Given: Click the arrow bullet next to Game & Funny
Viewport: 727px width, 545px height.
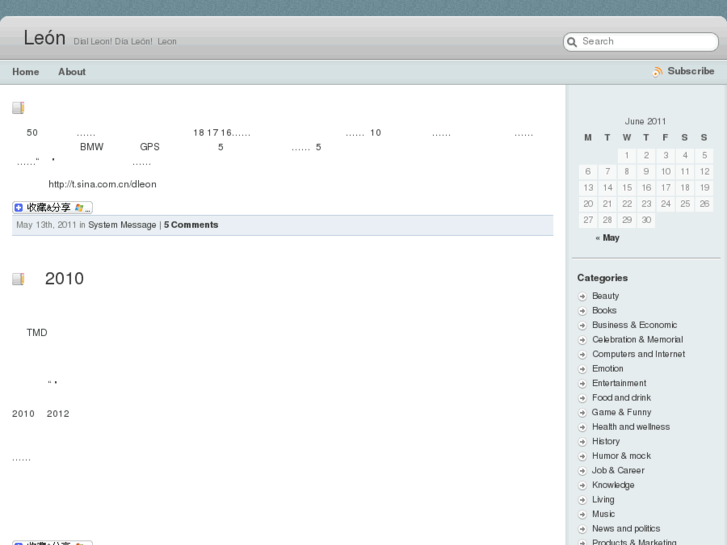Looking at the screenshot, I should 582,413.
